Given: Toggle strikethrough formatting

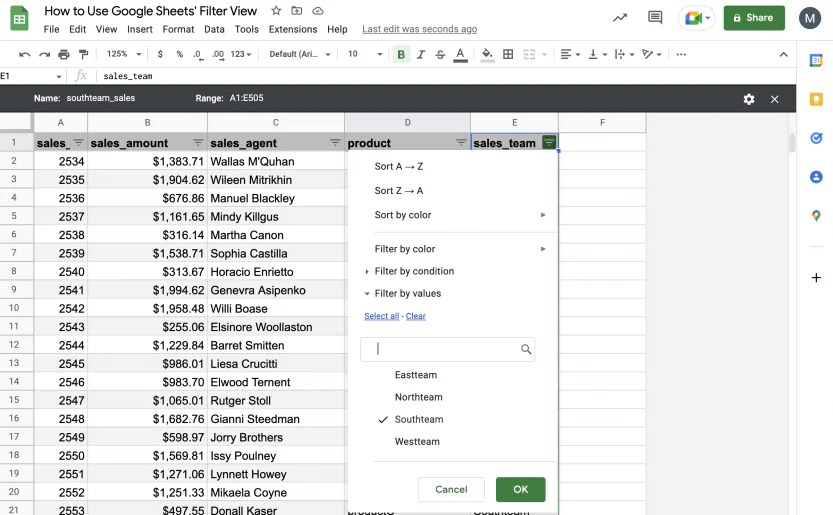Looking at the screenshot, I should coord(440,54).
